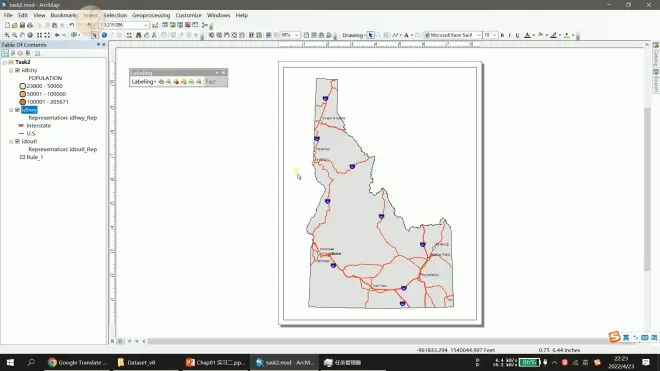Click the Drawing menu button

[x=354, y=35]
